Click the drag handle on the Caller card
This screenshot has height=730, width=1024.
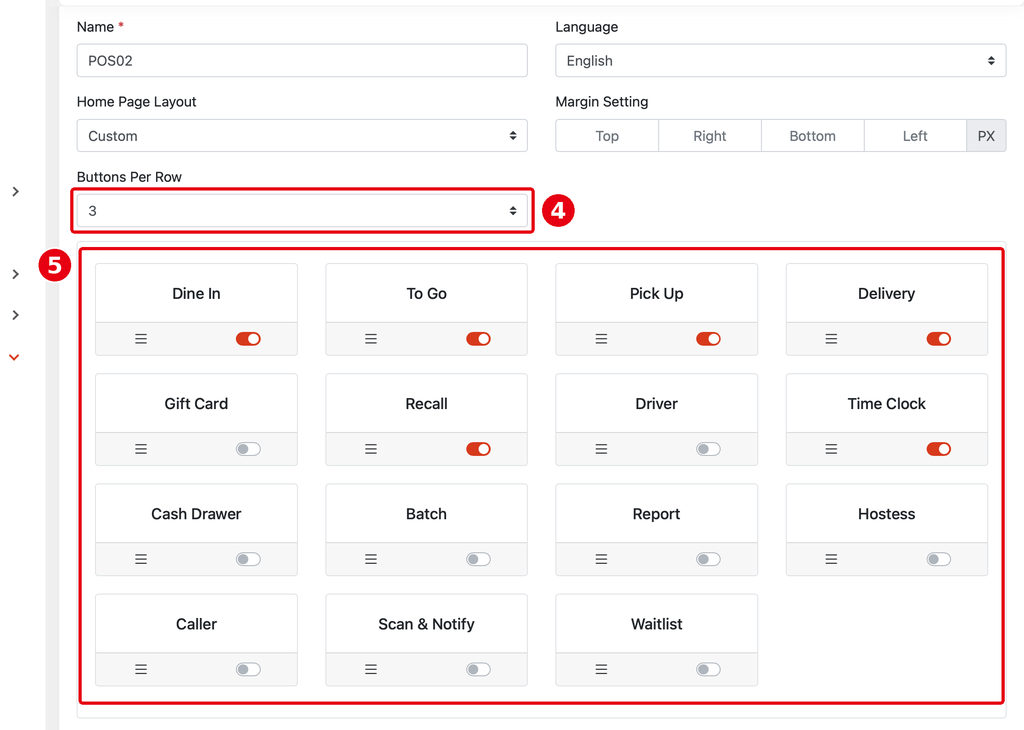click(141, 669)
